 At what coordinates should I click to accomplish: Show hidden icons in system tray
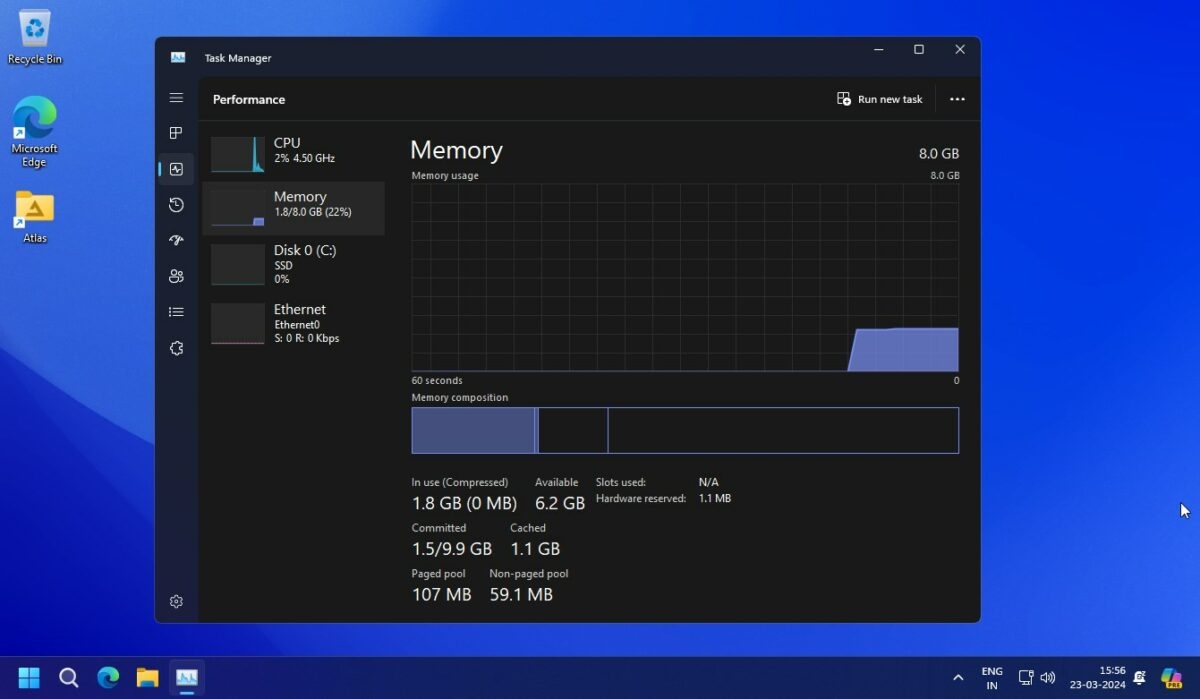point(958,678)
